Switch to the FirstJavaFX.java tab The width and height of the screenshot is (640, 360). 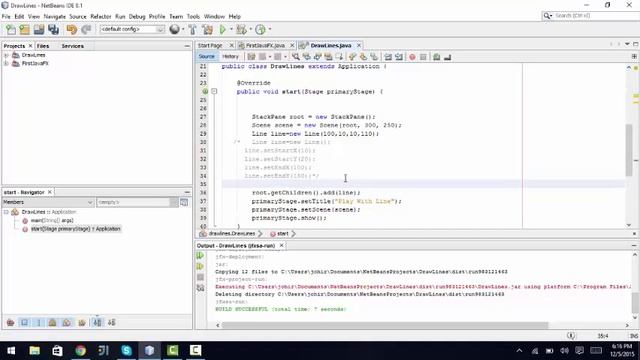click(265, 45)
